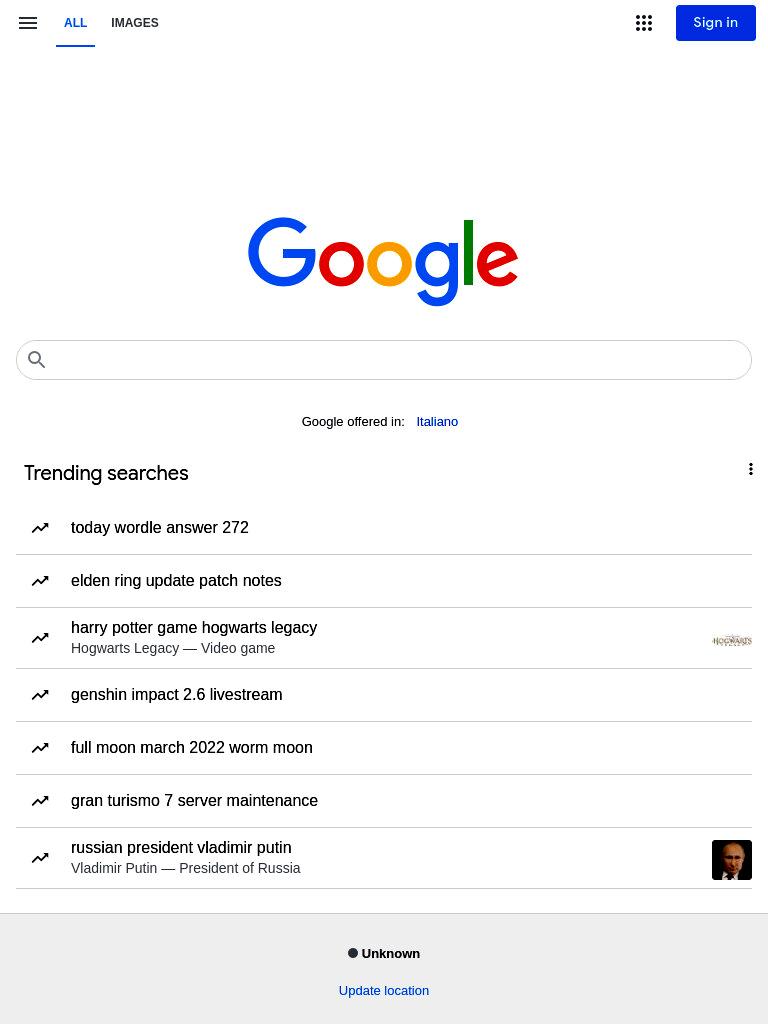Click trending arrow beside gran turismo 7
The image size is (768, 1024).
(40, 801)
